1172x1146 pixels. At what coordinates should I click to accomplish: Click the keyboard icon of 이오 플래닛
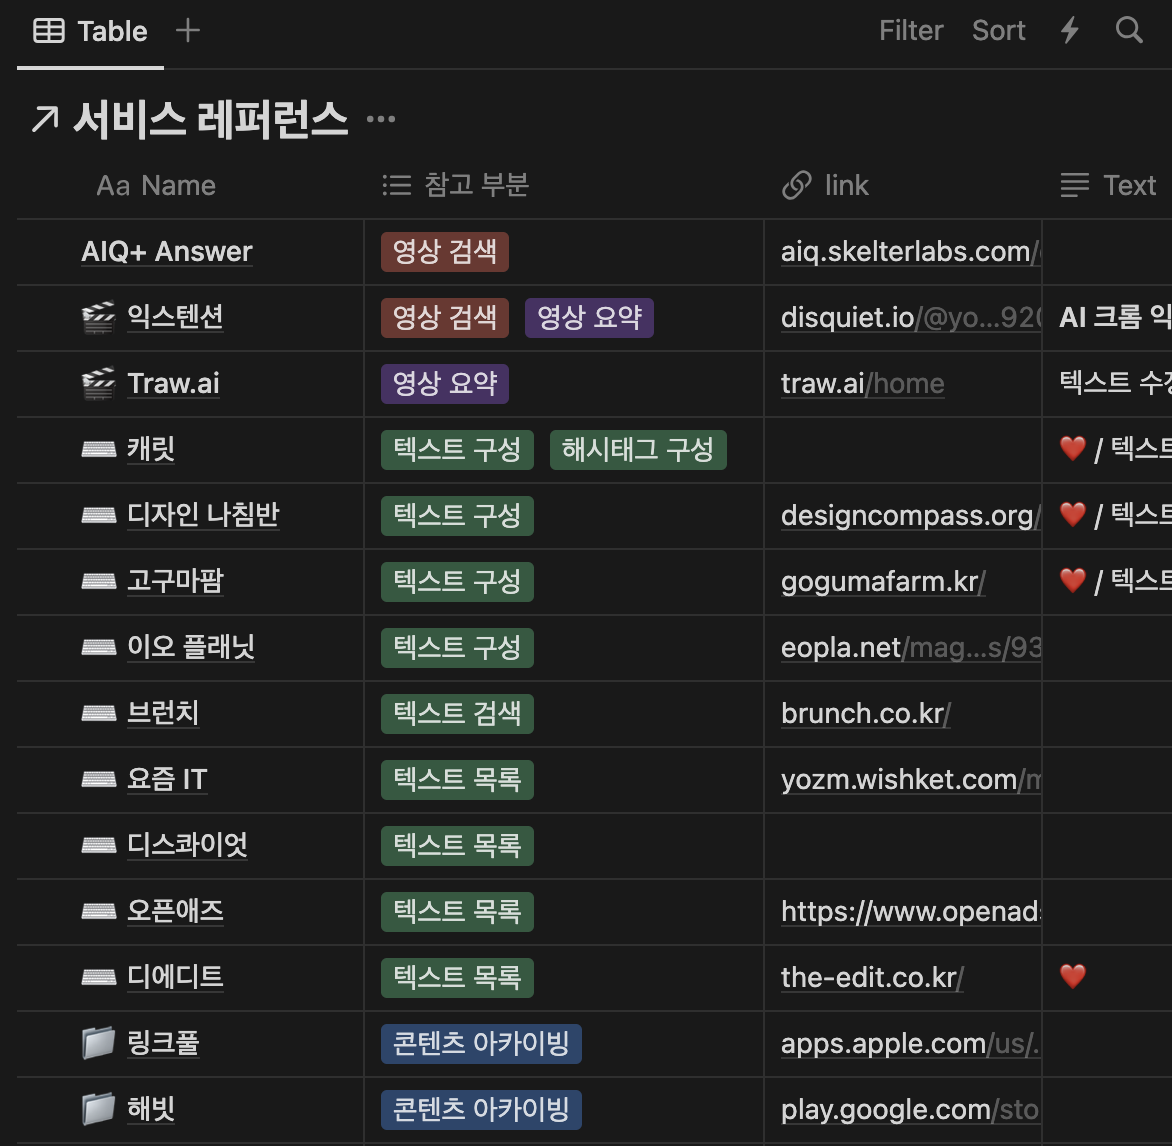coord(99,647)
